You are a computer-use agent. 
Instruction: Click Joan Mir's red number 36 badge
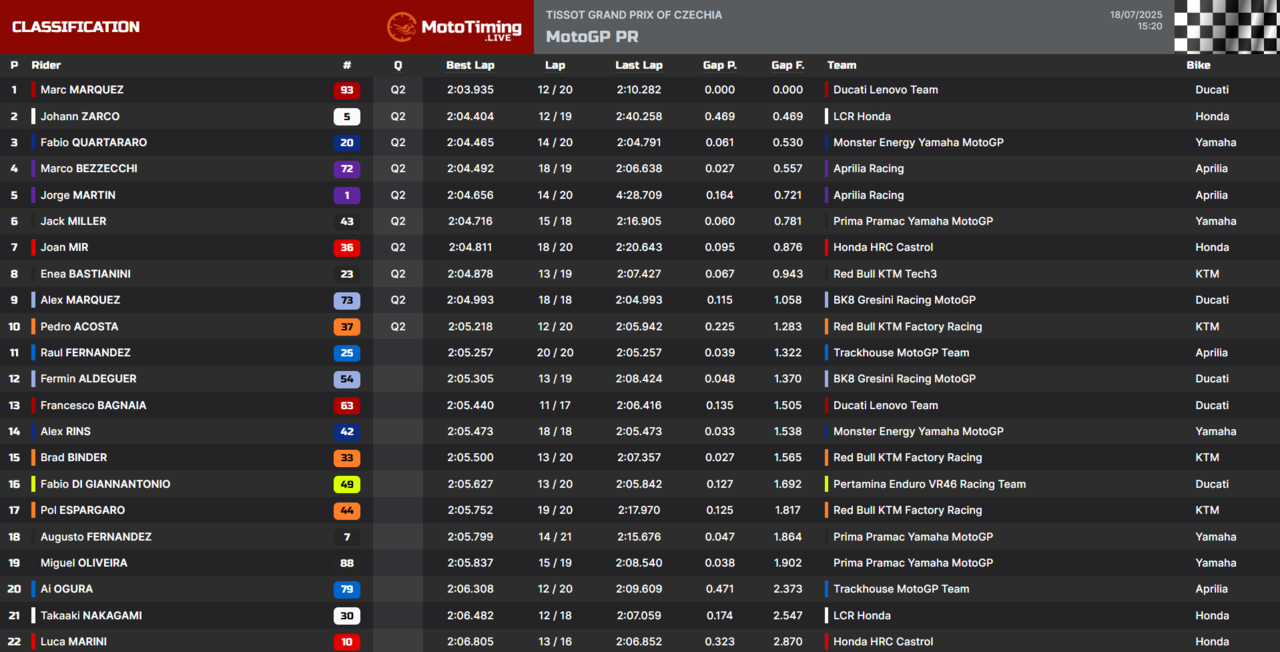(347, 248)
